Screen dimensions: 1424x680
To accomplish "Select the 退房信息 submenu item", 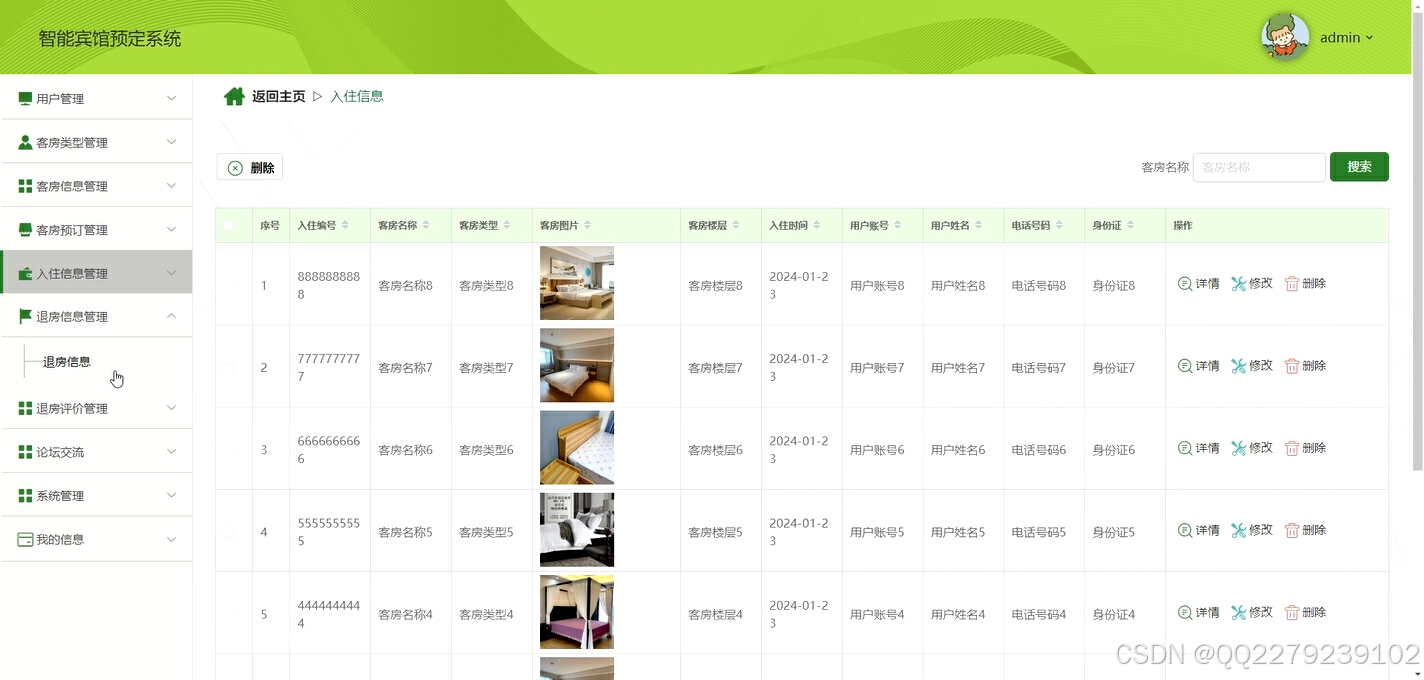I will click(x=65, y=361).
